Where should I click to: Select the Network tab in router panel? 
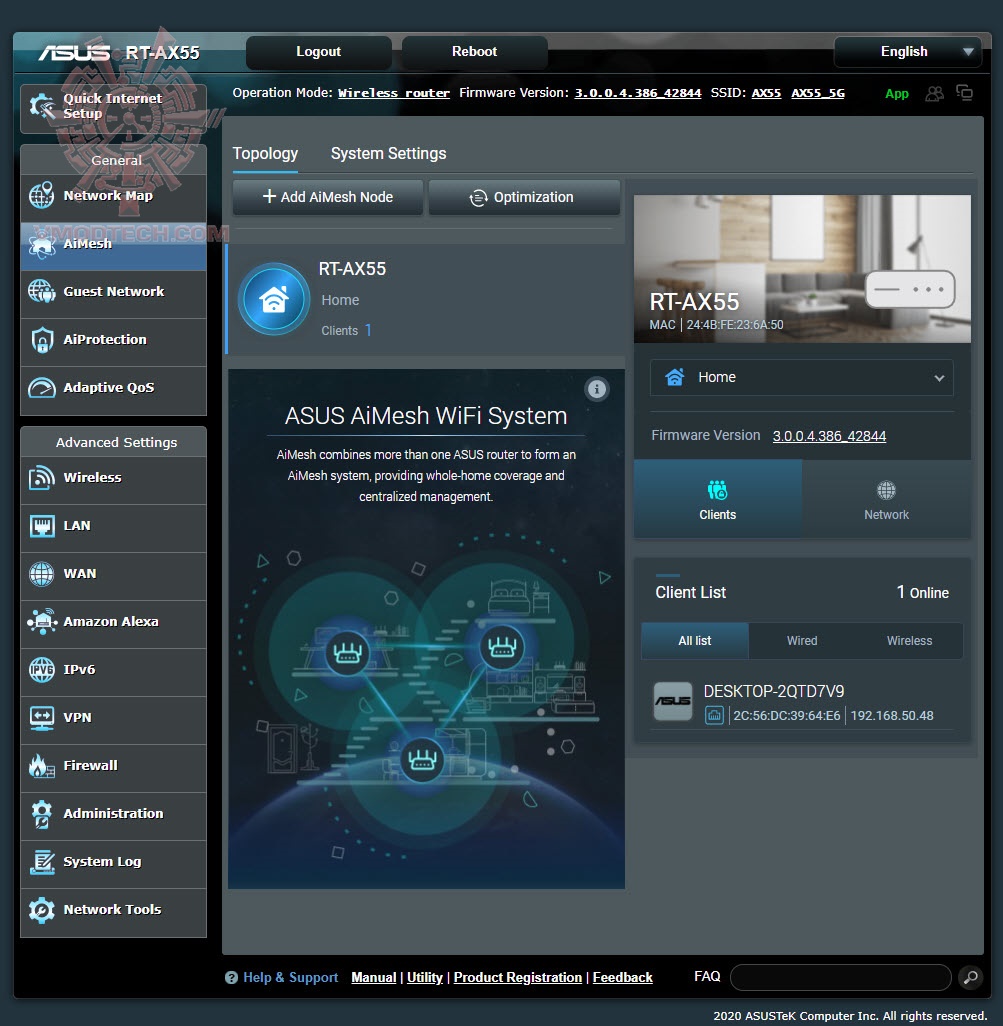(x=887, y=499)
